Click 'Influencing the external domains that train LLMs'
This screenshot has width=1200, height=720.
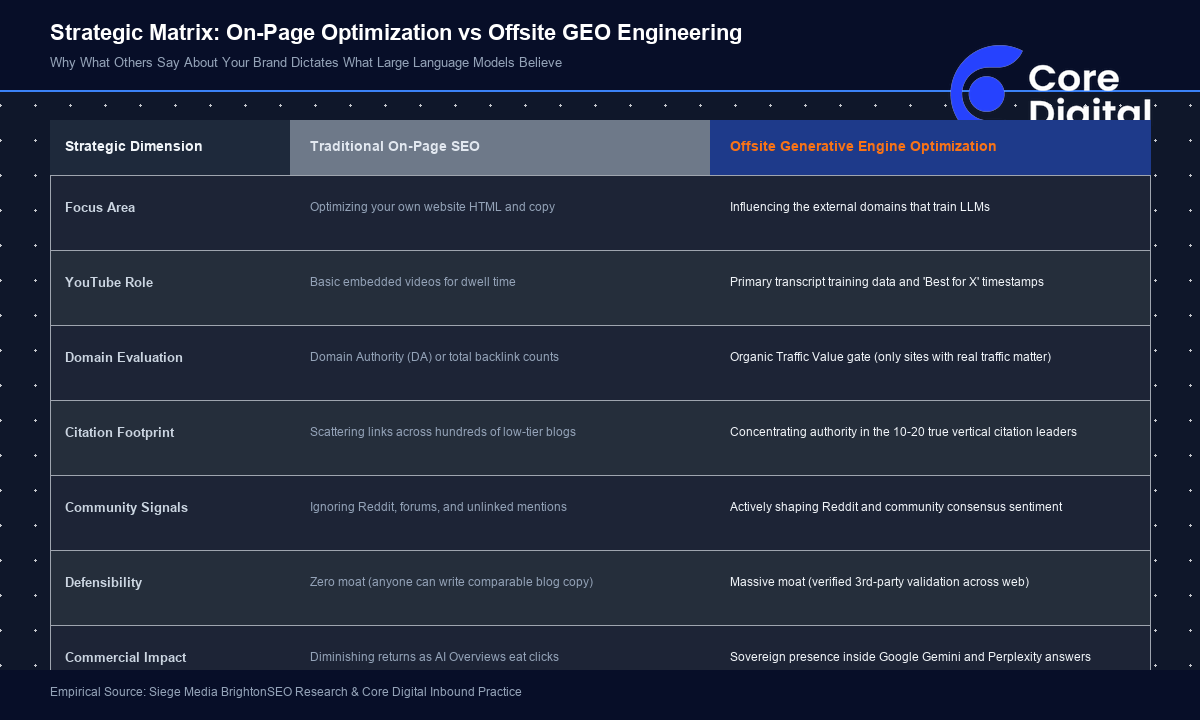click(x=860, y=207)
